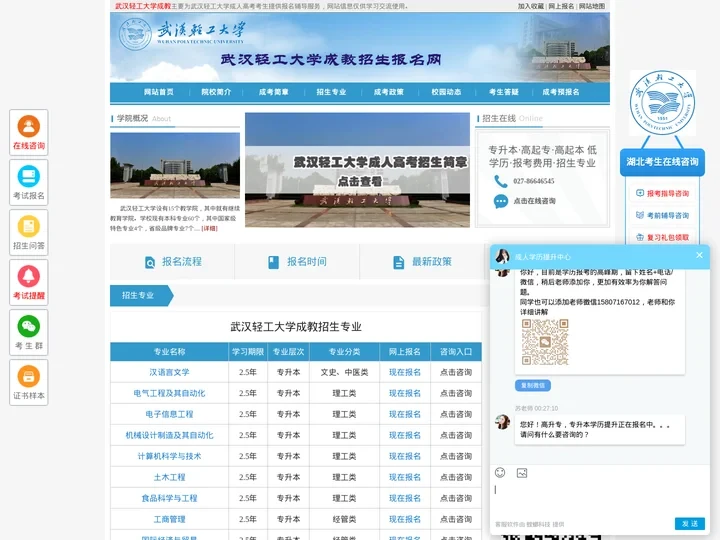Open the 电气工程及其自动化 major link
The height and width of the screenshot is (540, 720).
point(169,394)
